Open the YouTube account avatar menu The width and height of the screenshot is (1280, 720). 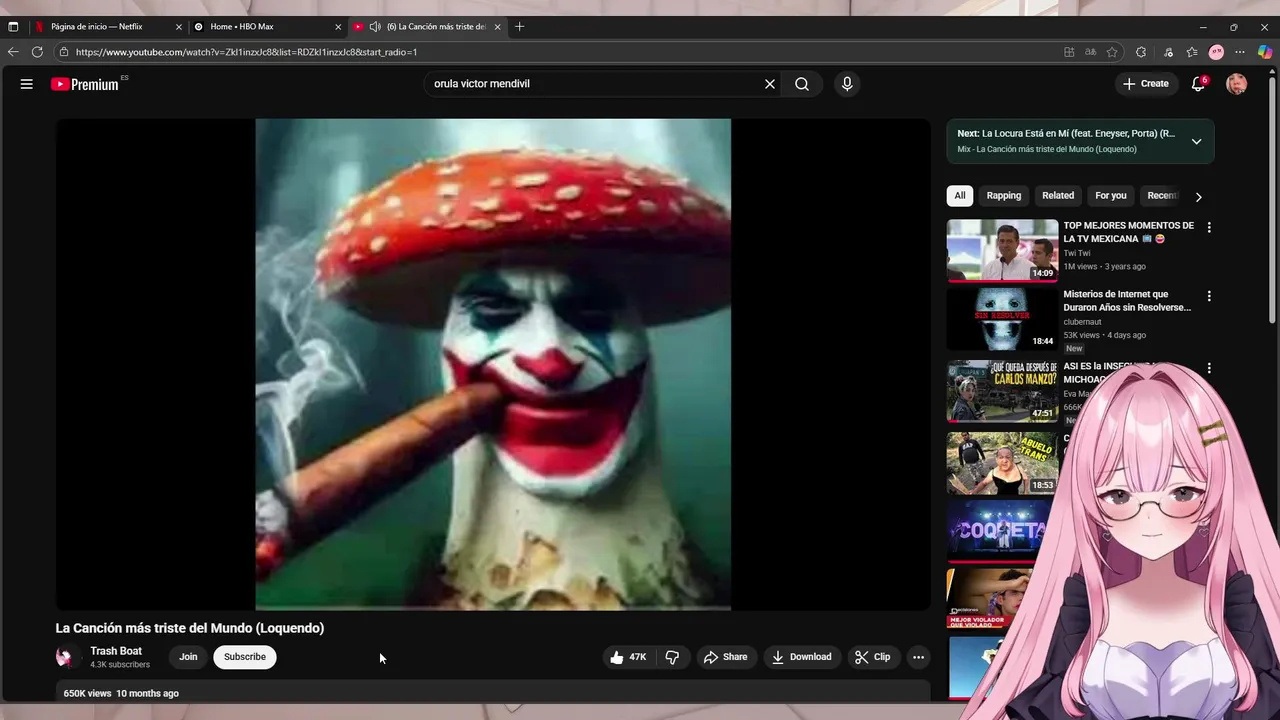pyautogui.click(x=1237, y=84)
